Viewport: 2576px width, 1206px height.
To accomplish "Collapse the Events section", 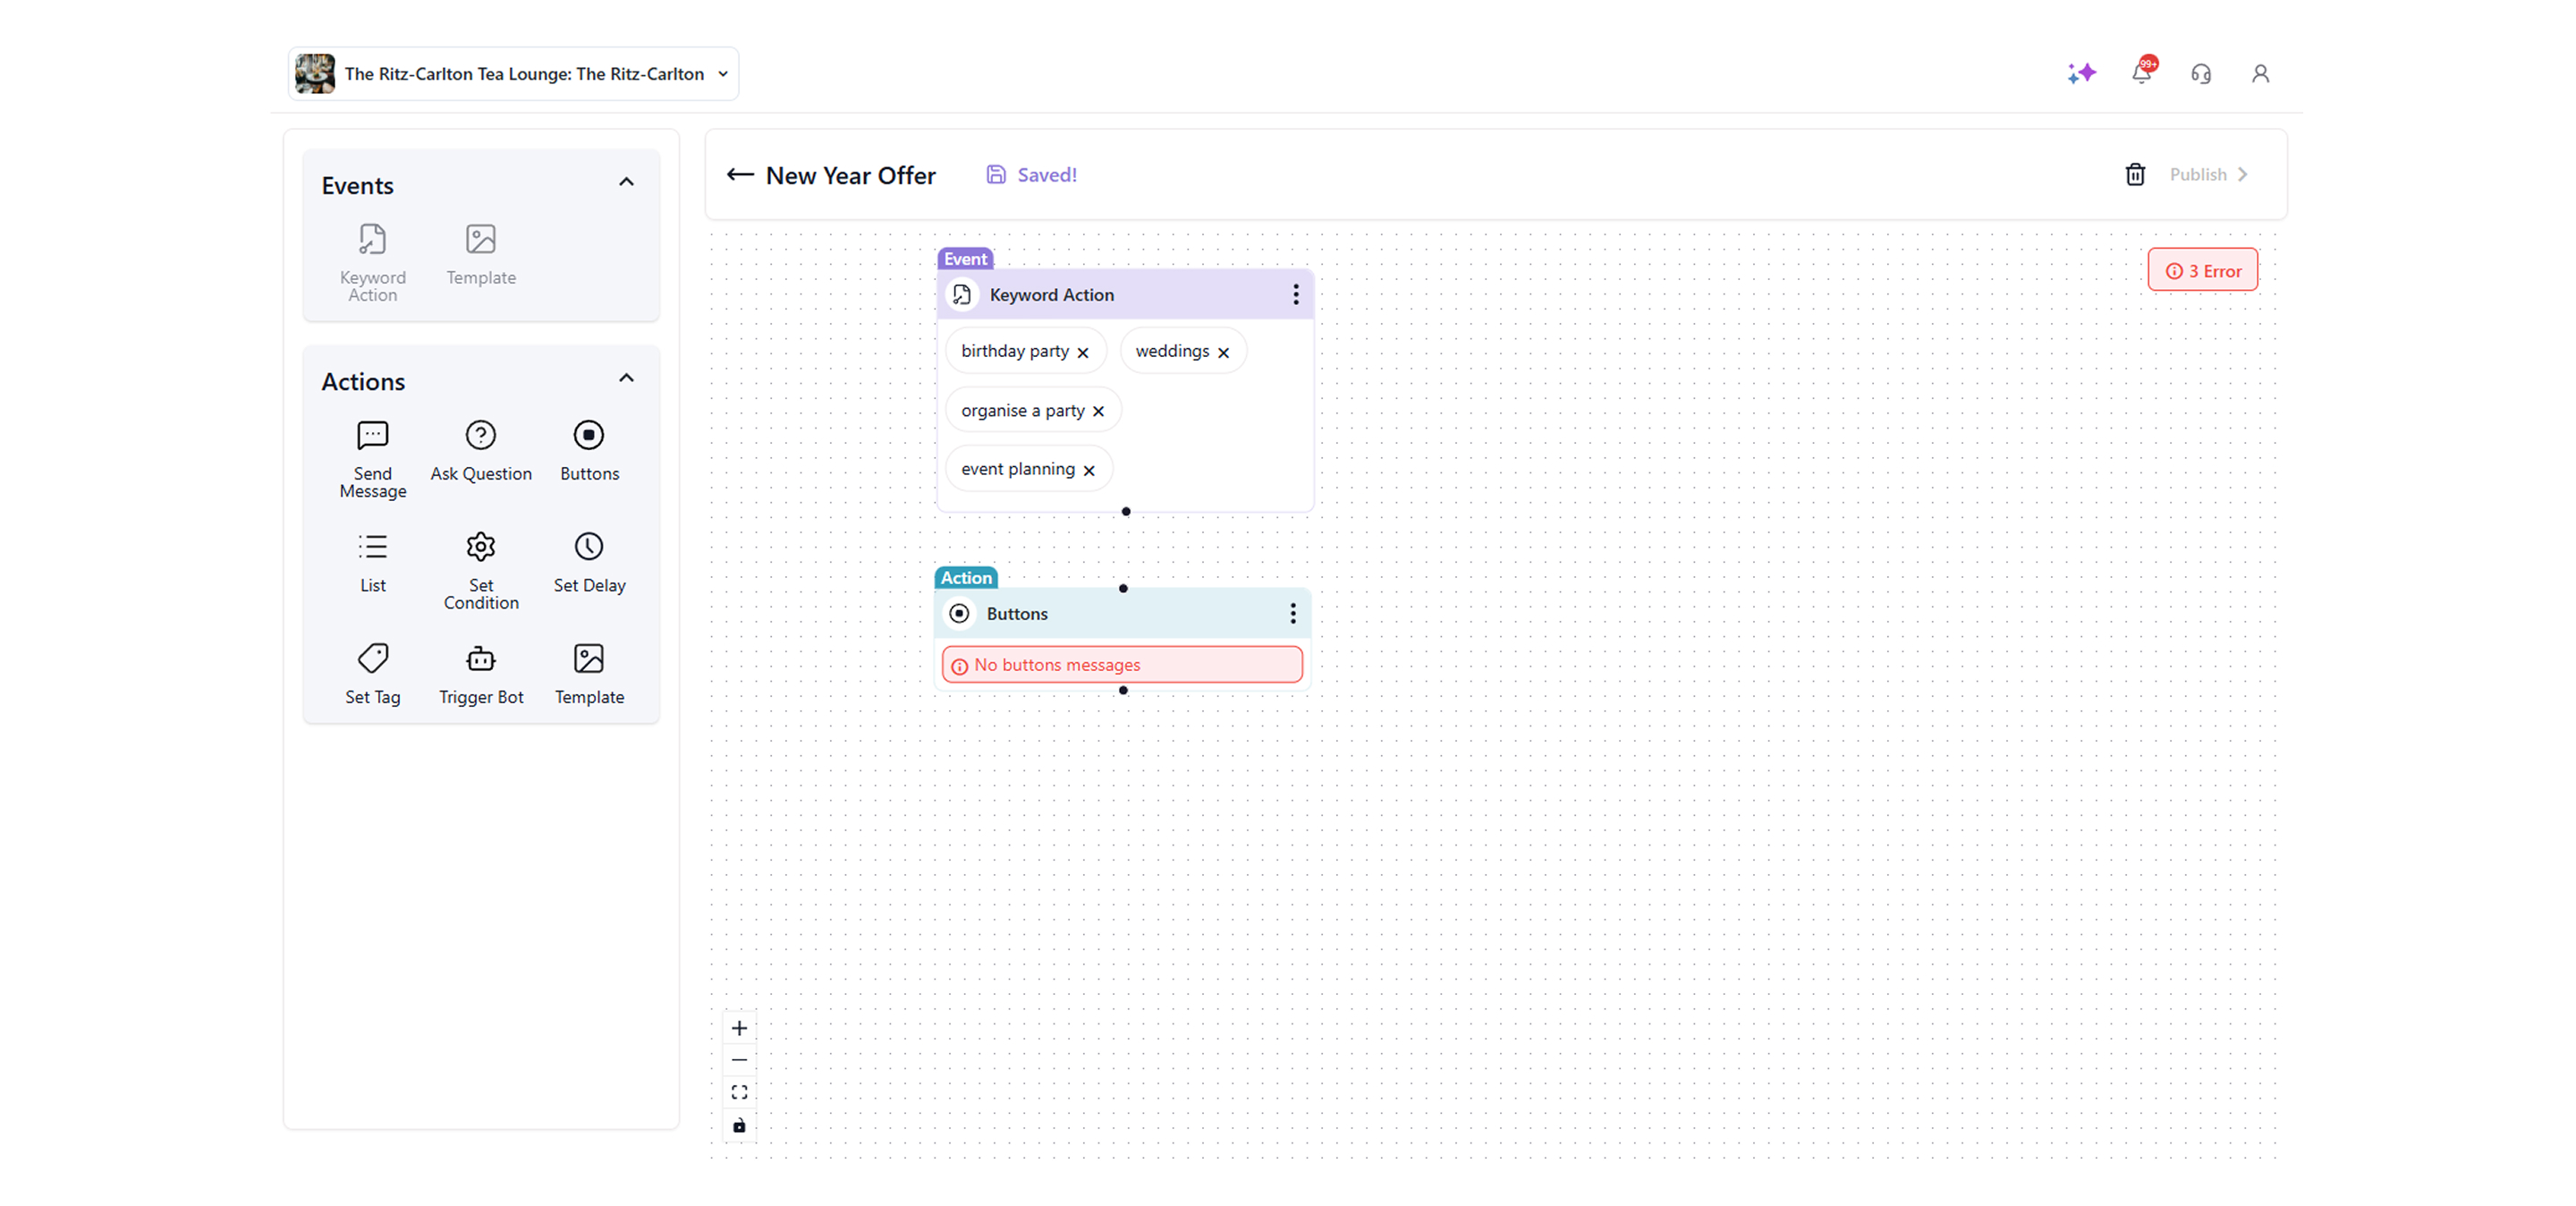I will click(x=626, y=182).
